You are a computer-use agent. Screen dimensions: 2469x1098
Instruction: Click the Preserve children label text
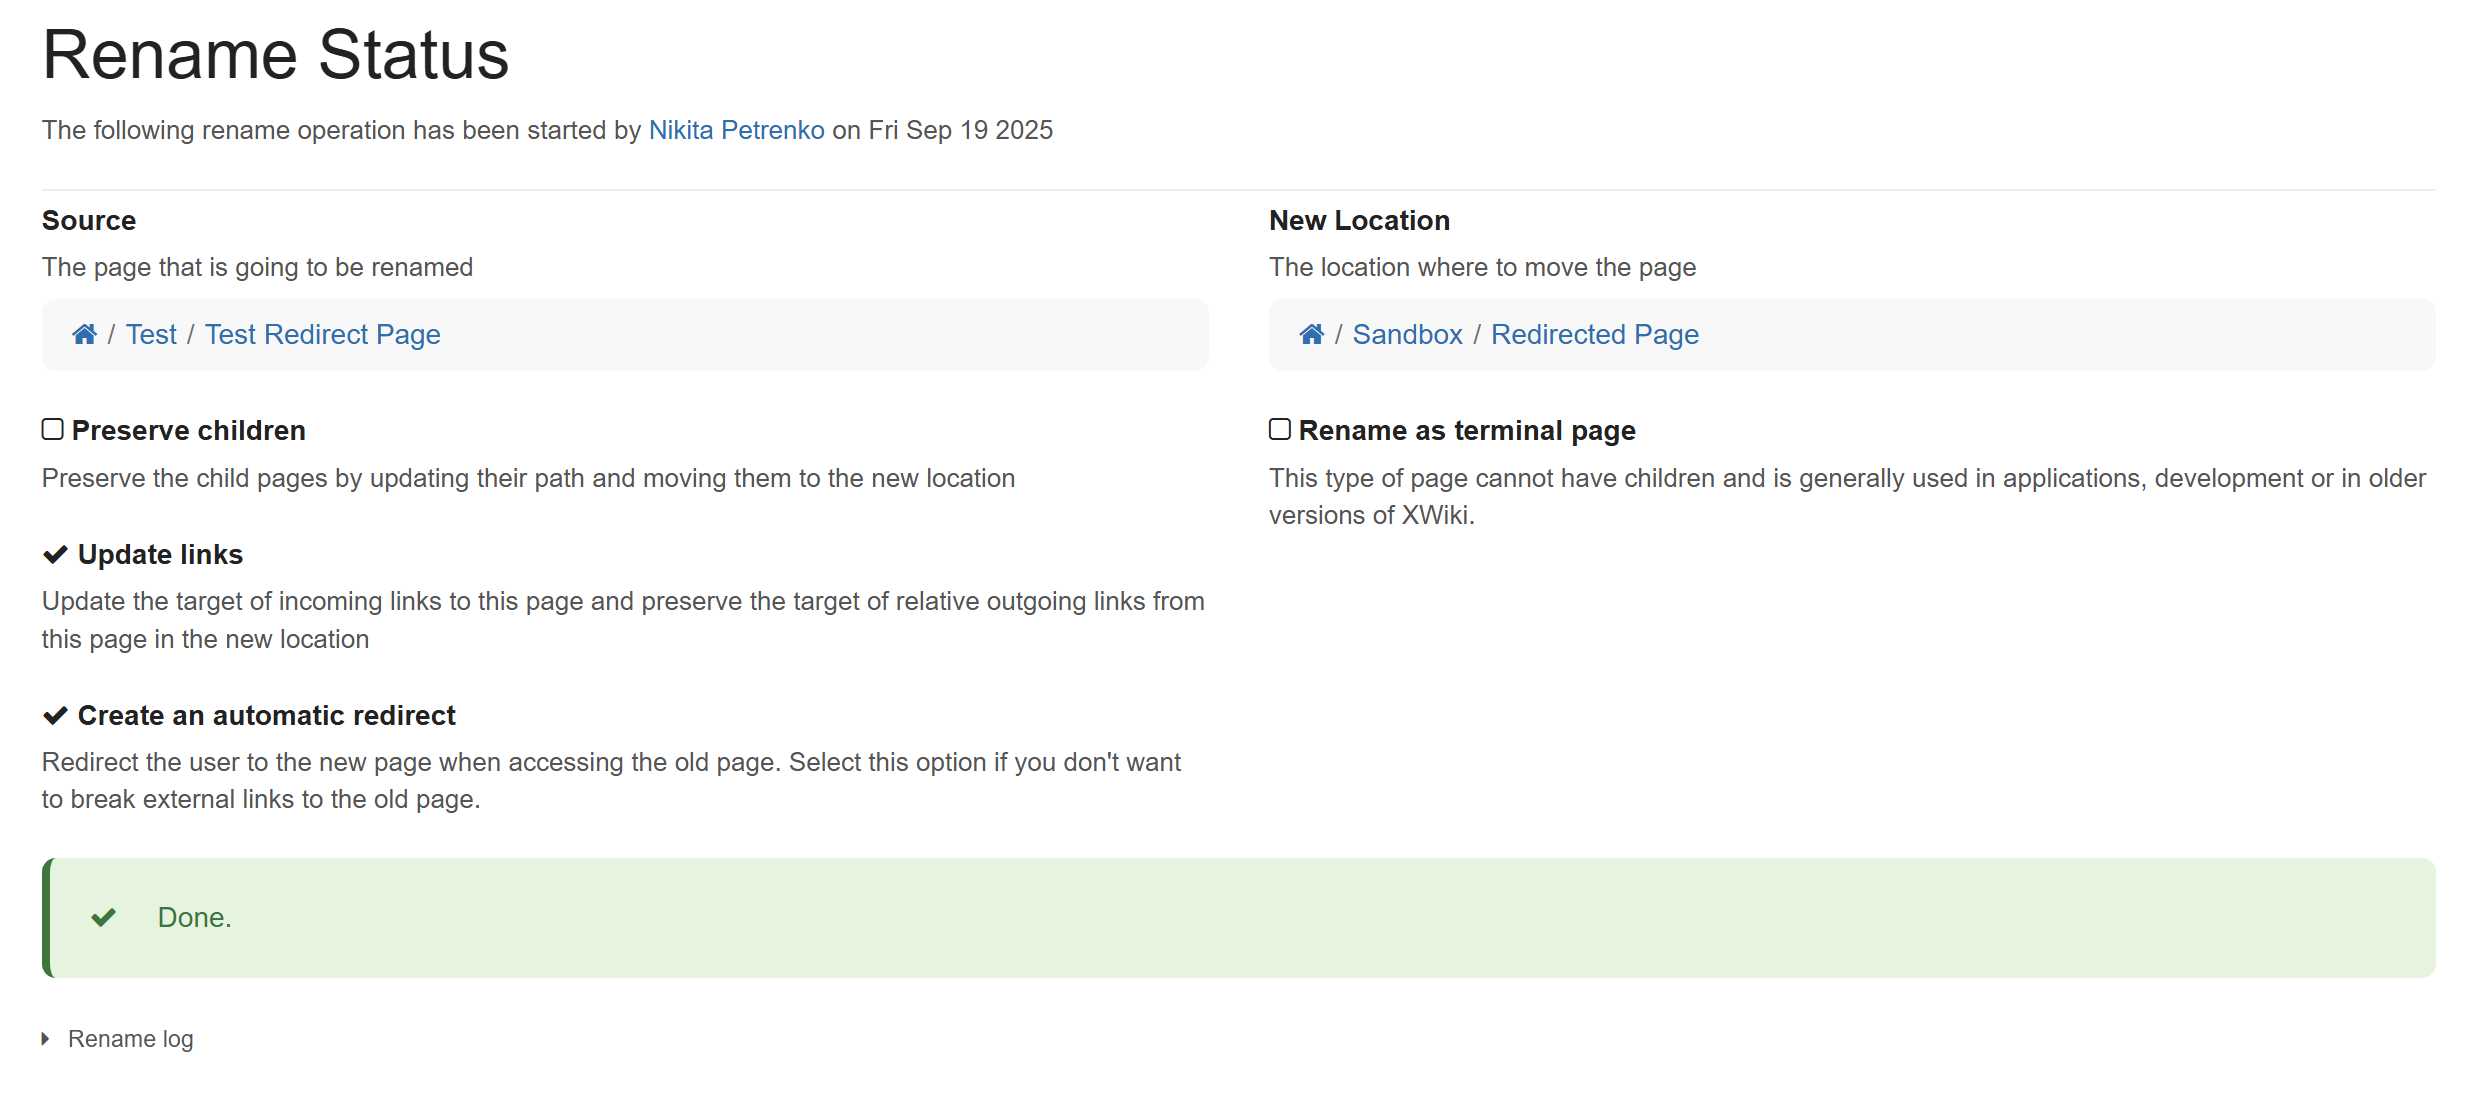point(188,430)
